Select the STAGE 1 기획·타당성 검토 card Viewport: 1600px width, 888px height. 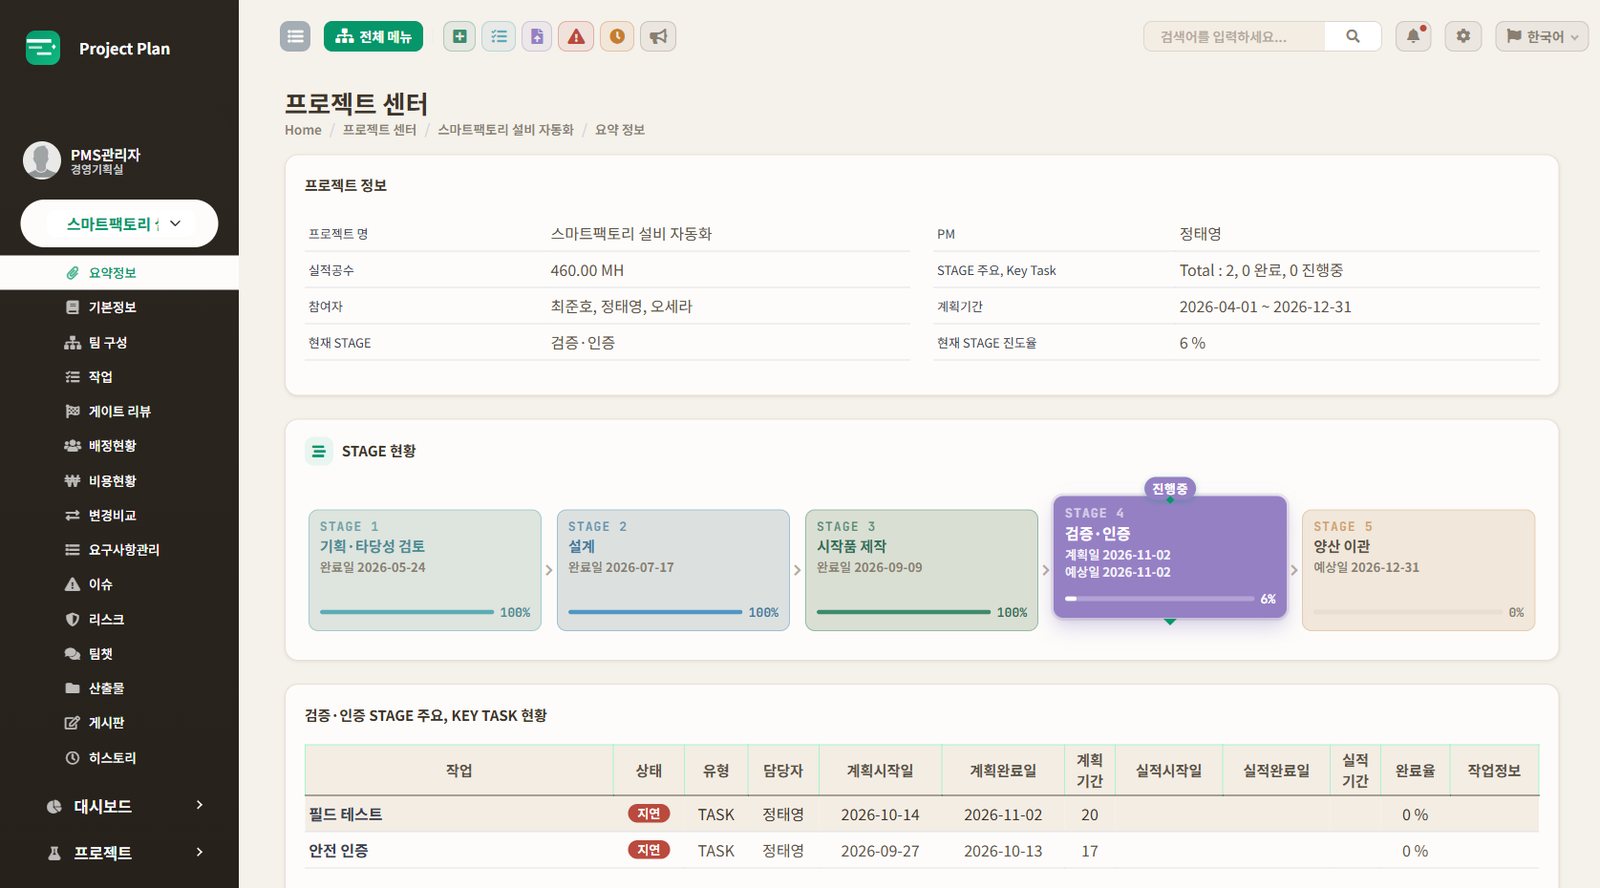coord(425,570)
